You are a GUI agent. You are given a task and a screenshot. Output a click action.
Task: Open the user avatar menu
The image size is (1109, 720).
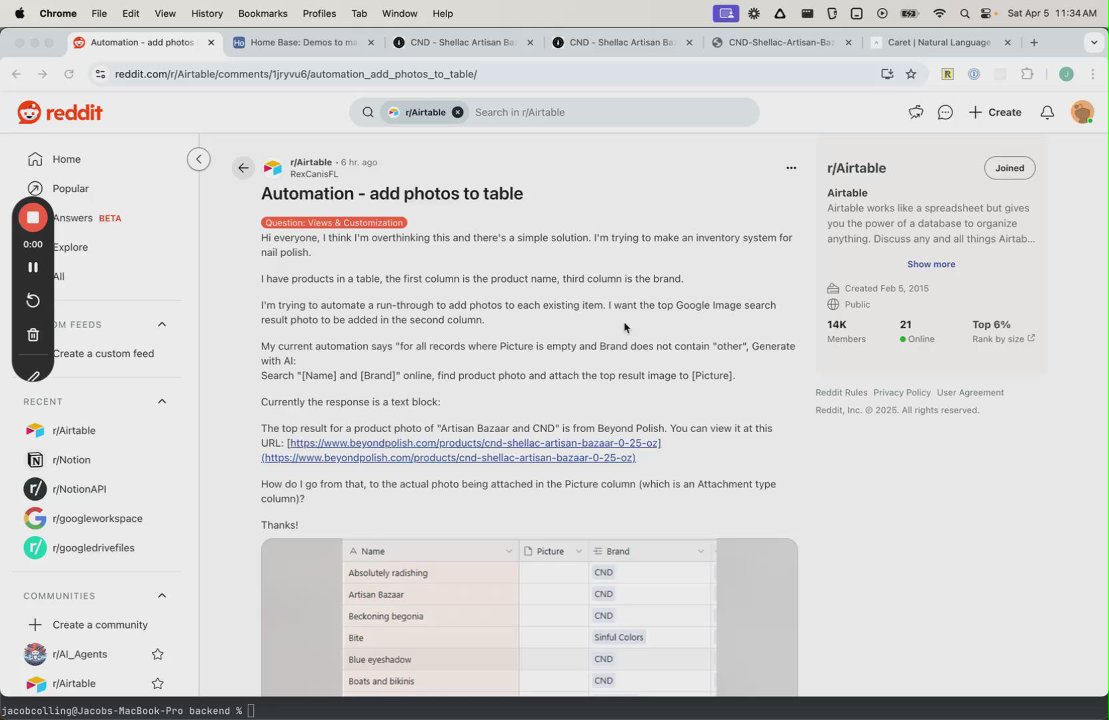point(1081,112)
